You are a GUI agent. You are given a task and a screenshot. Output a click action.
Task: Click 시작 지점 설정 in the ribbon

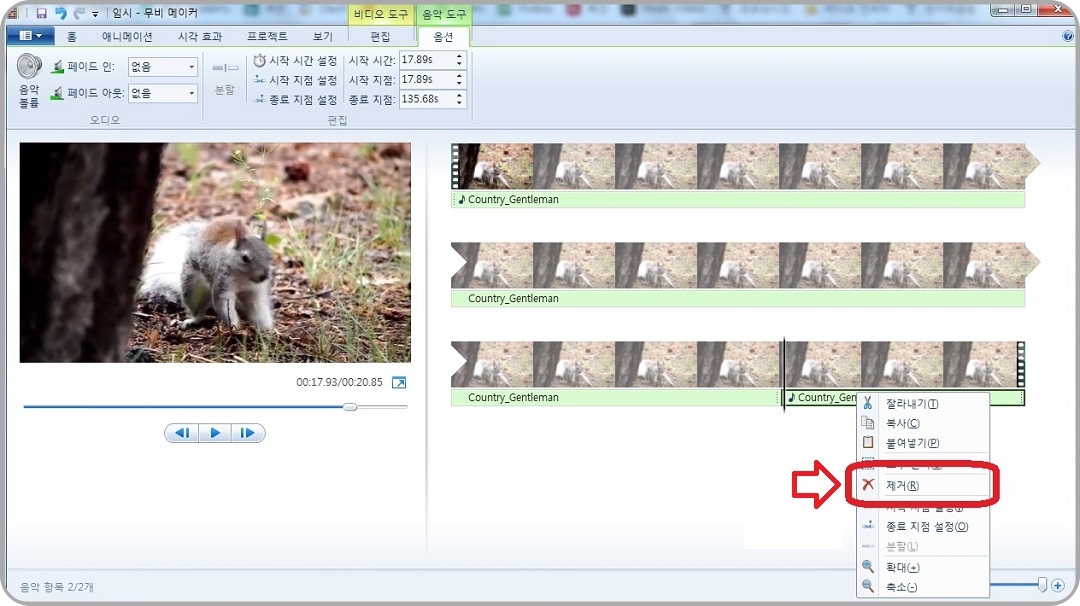point(295,81)
